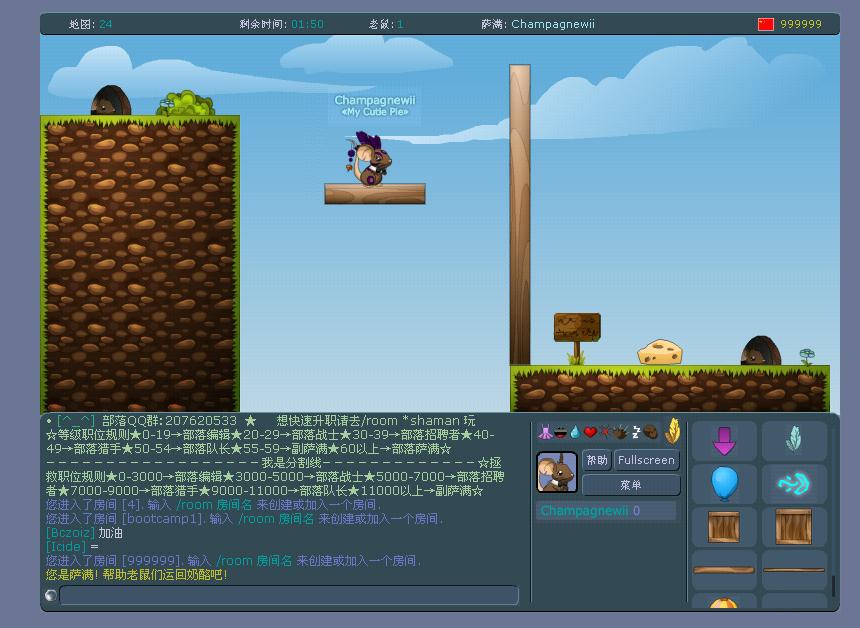
Task: Click the shaman item panel scrollbar
Action: click(x=833, y=586)
